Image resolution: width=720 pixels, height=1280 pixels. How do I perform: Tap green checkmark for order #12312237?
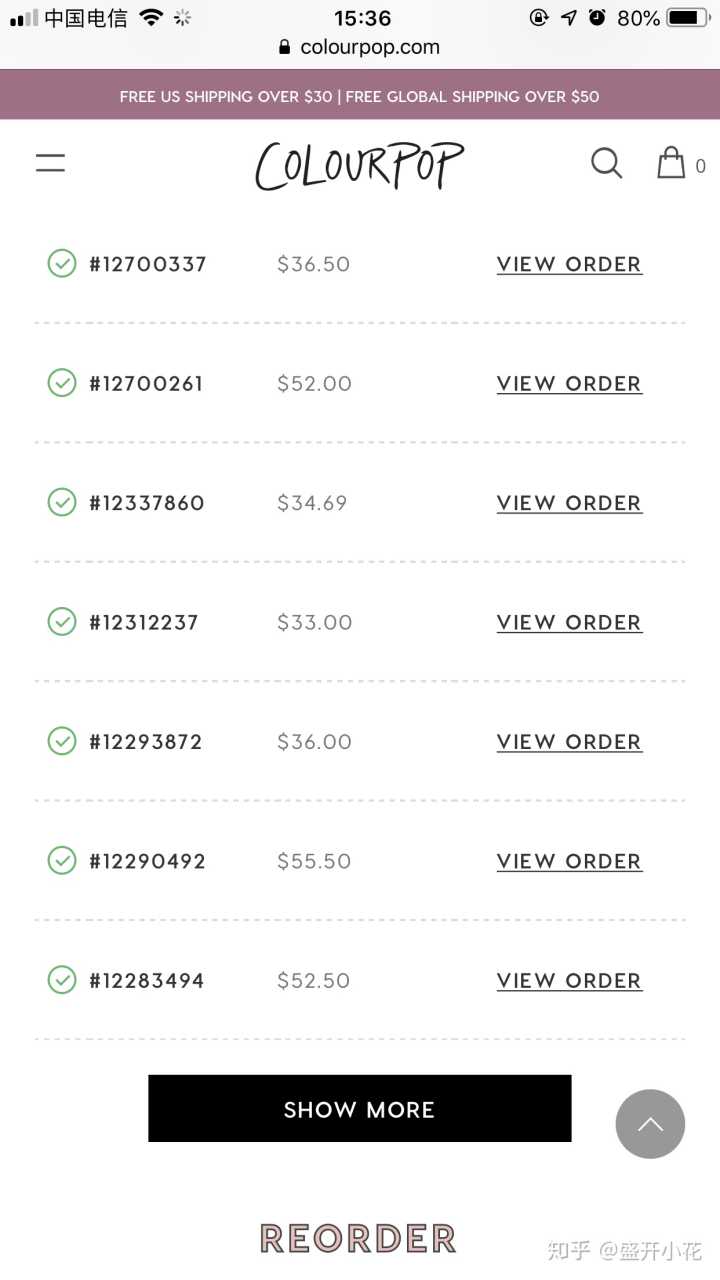coord(62,622)
